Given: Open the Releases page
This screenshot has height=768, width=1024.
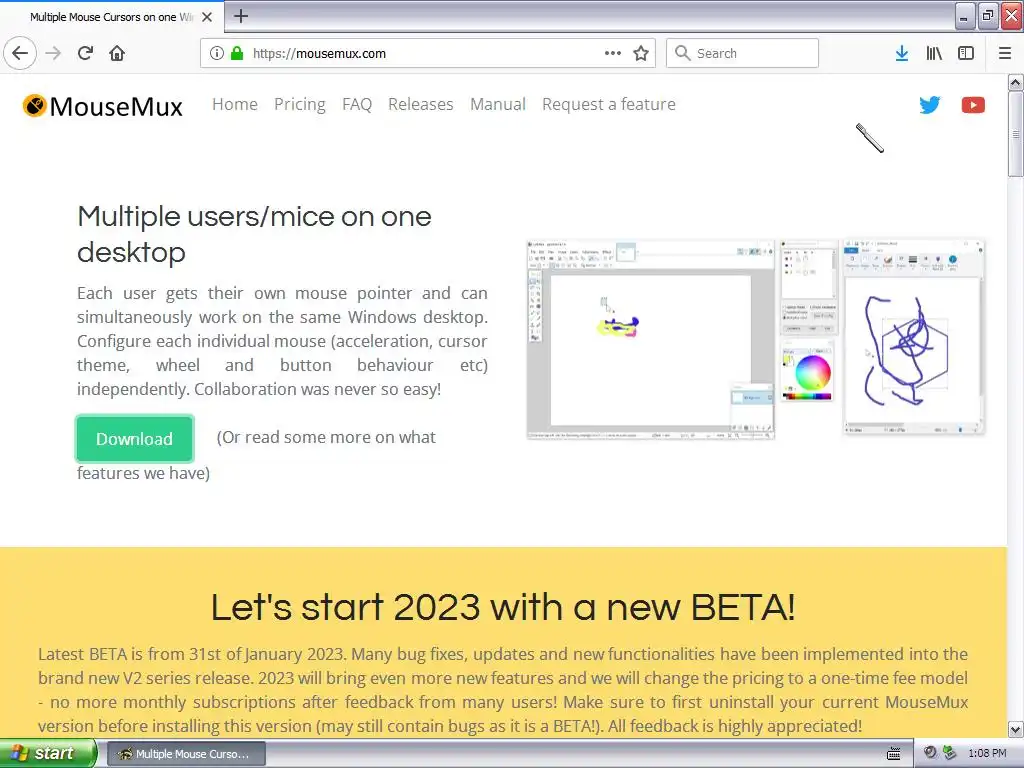Looking at the screenshot, I should [x=421, y=104].
